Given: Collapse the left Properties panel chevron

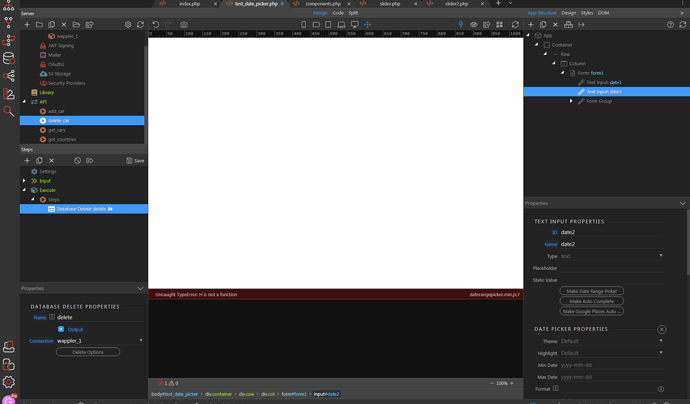Looking at the screenshot, I should pos(140,289).
